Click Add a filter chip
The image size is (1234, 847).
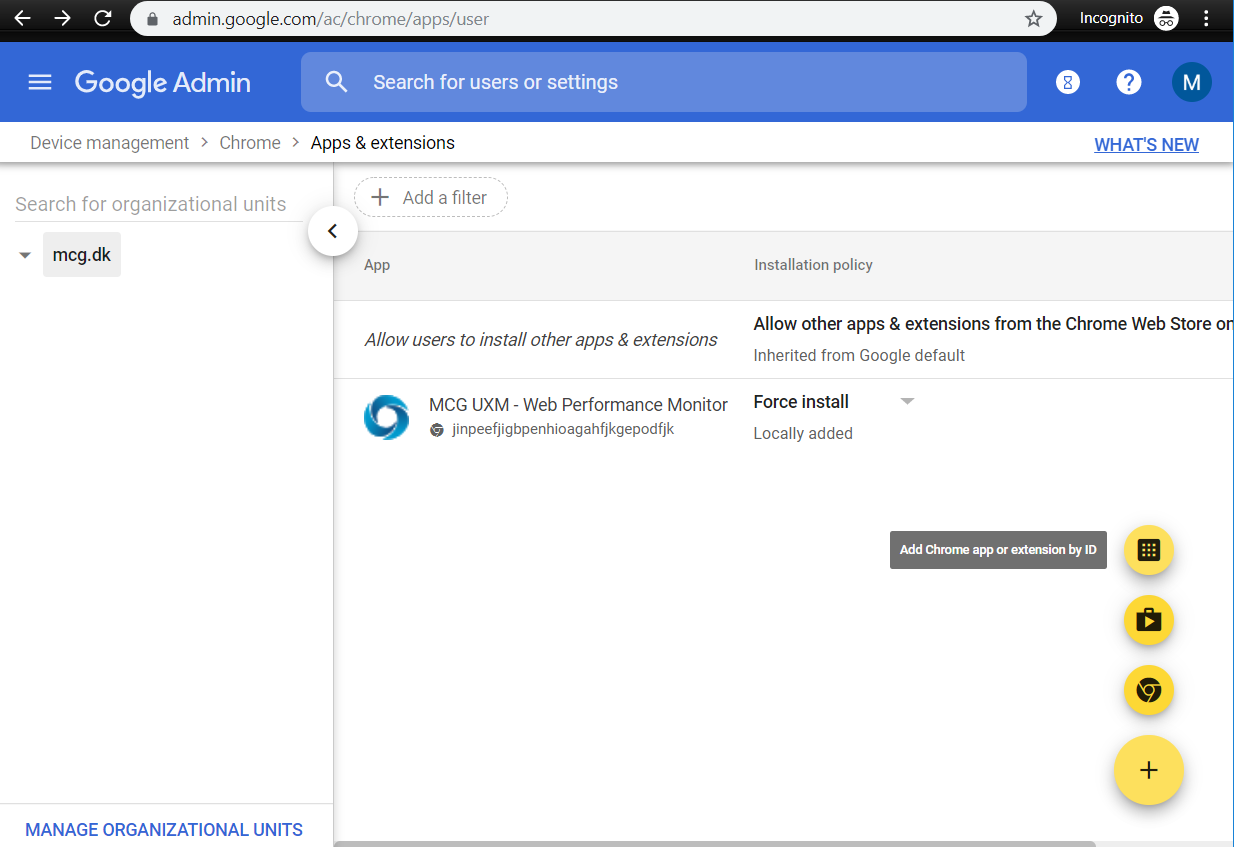click(x=431, y=198)
